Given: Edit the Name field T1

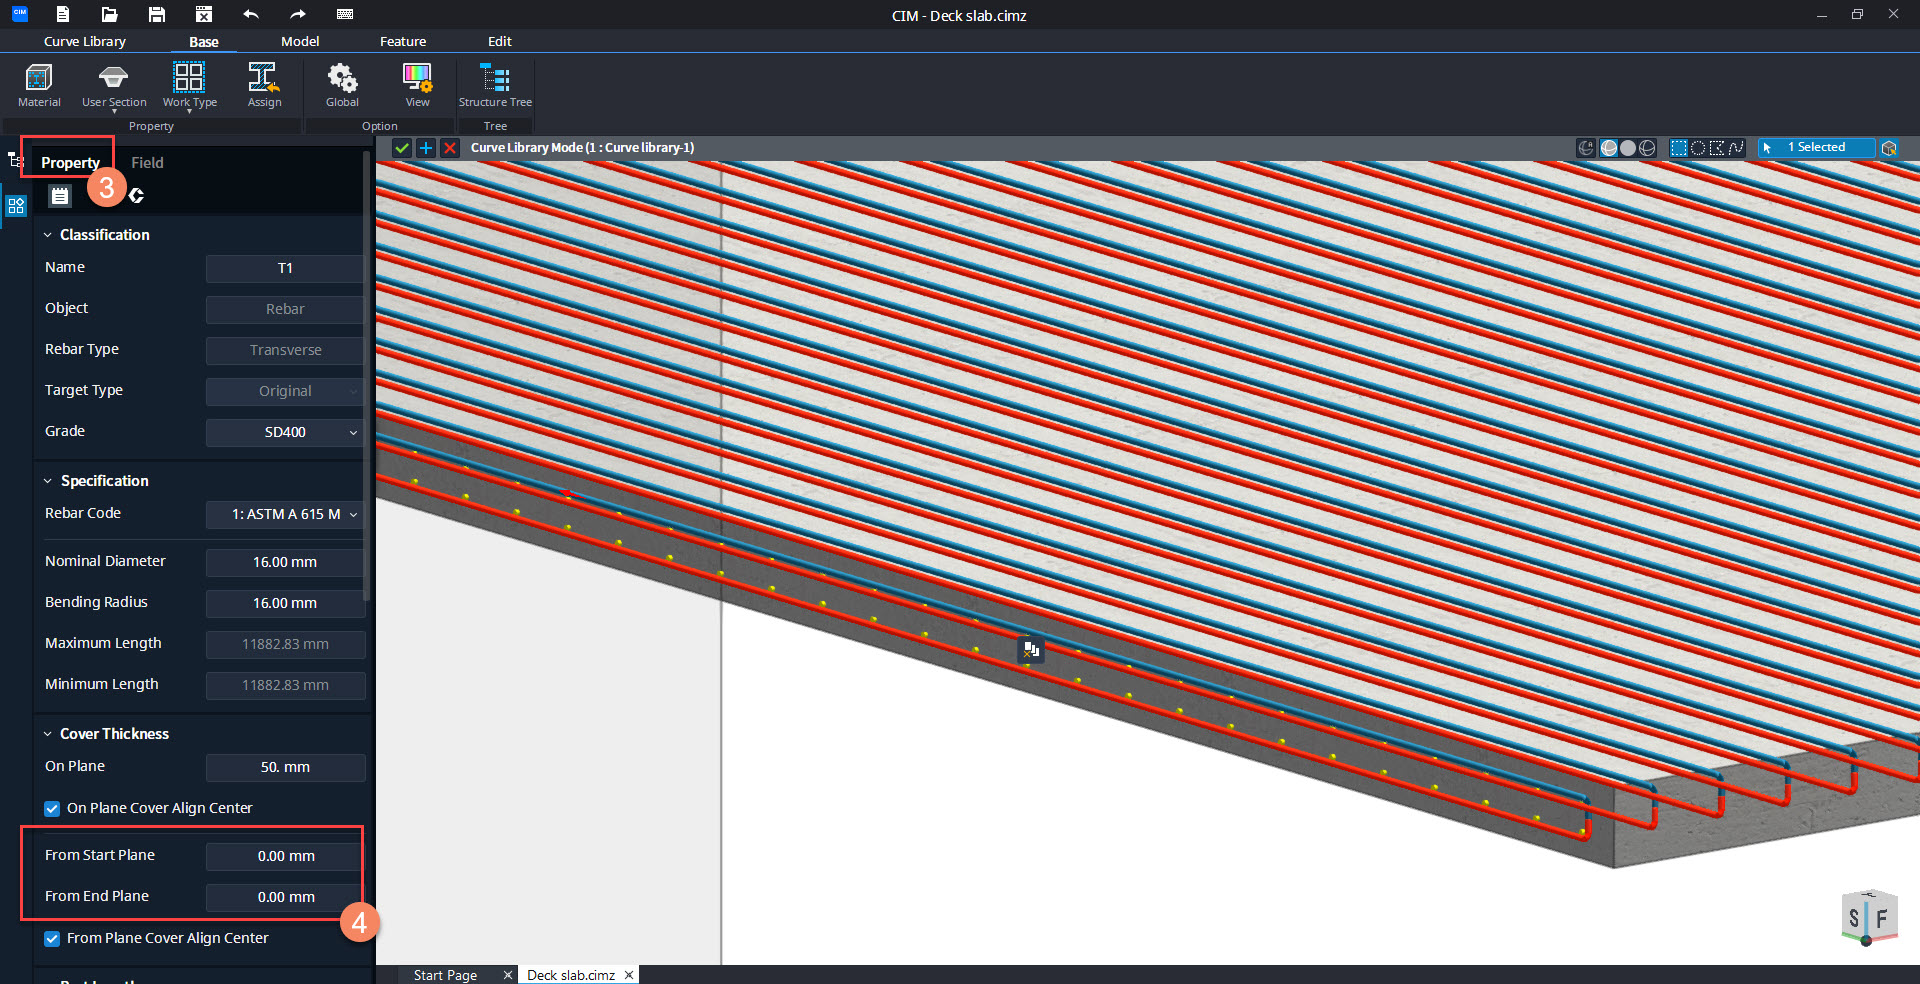Looking at the screenshot, I should click(285, 268).
